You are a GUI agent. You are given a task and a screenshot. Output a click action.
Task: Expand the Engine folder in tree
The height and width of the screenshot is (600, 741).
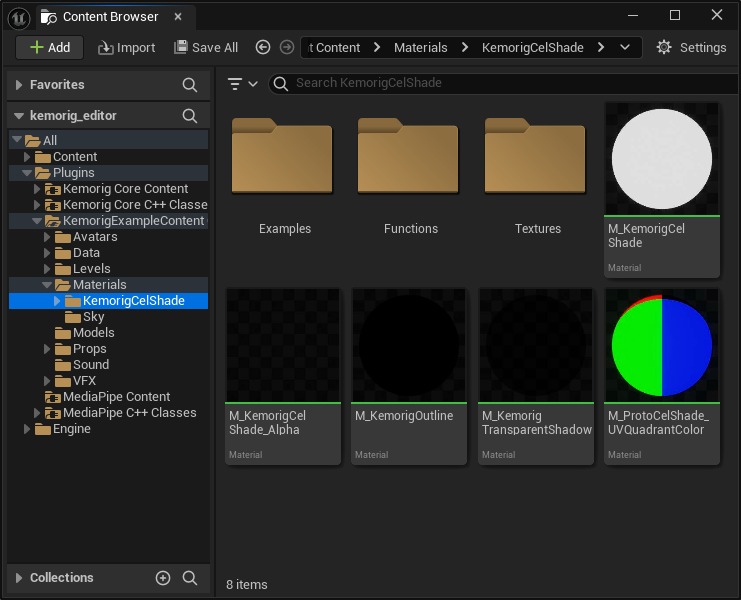point(28,429)
